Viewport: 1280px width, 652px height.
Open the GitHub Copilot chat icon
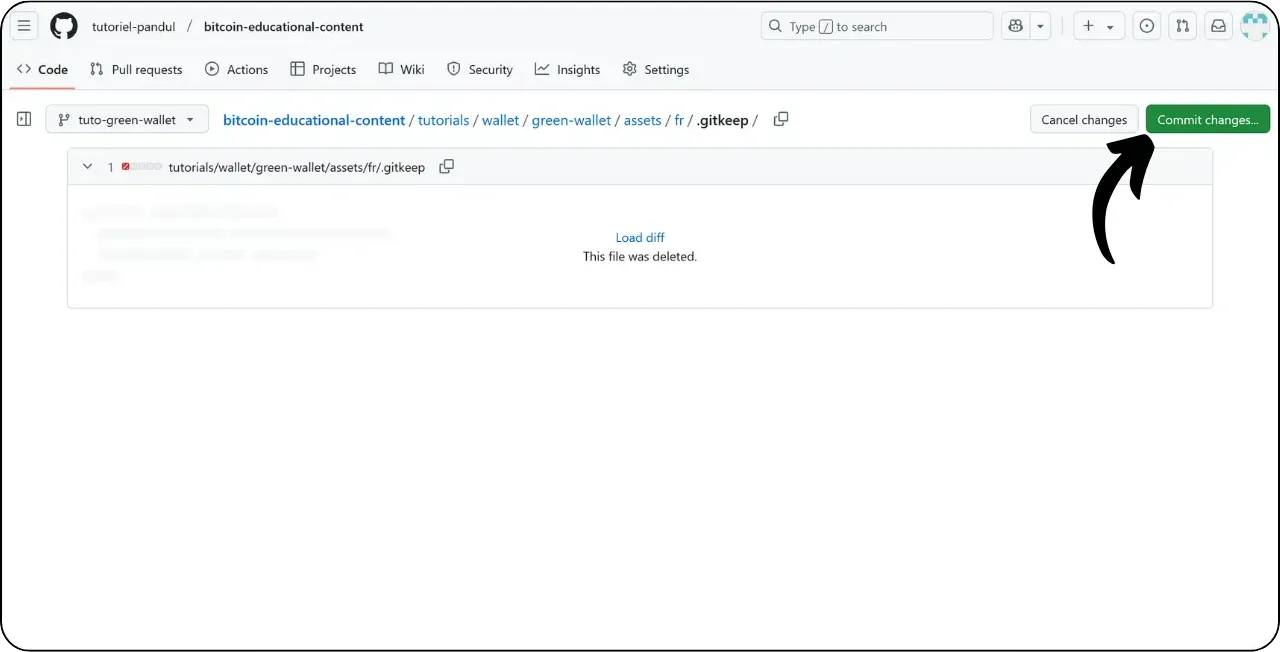[x=1014, y=25]
